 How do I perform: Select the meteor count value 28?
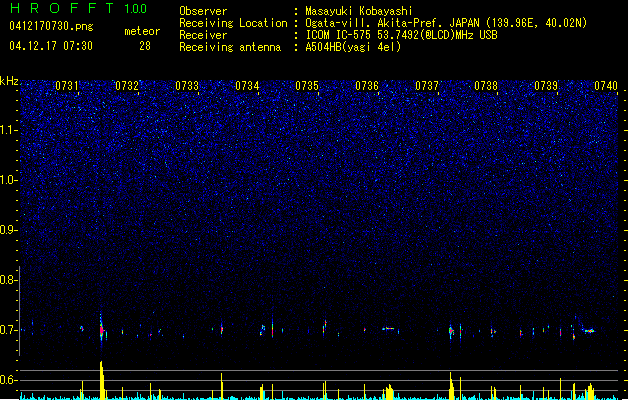point(145,46)
